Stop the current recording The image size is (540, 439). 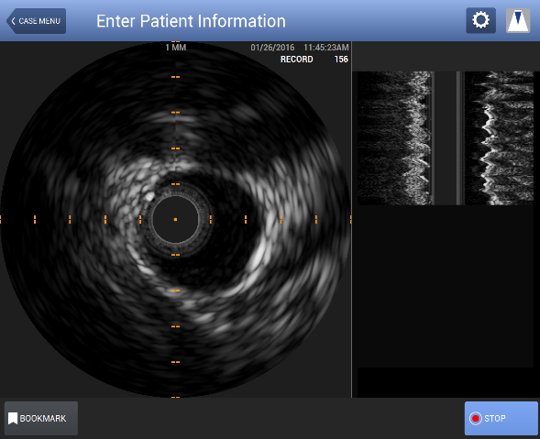[x=501, y=418]
